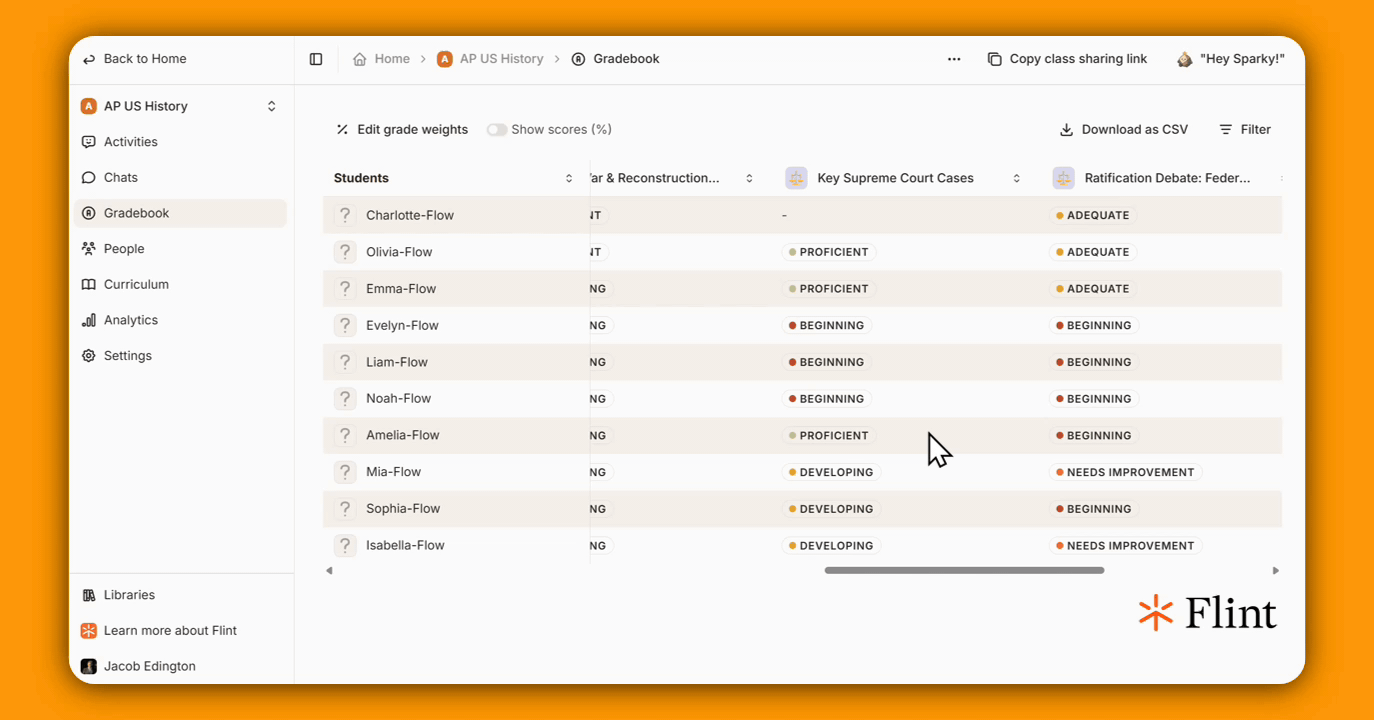Viewport: 1374px width, 720px height.
Task: Click Evelyn-Flow avatar icon
Action: point(345,325)
